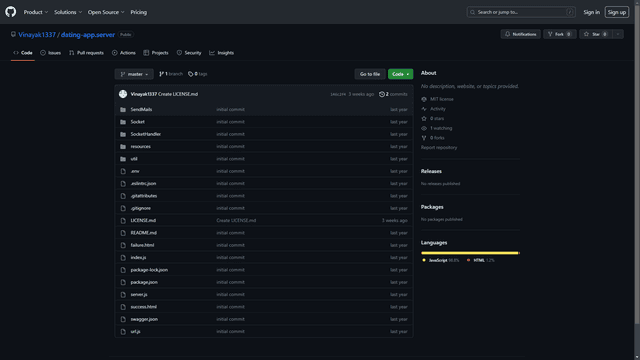Image resolution: width=640 pixels, height=360 pixels.
Task: Click the watching eye icon
Action: click(x=424, y=128)
